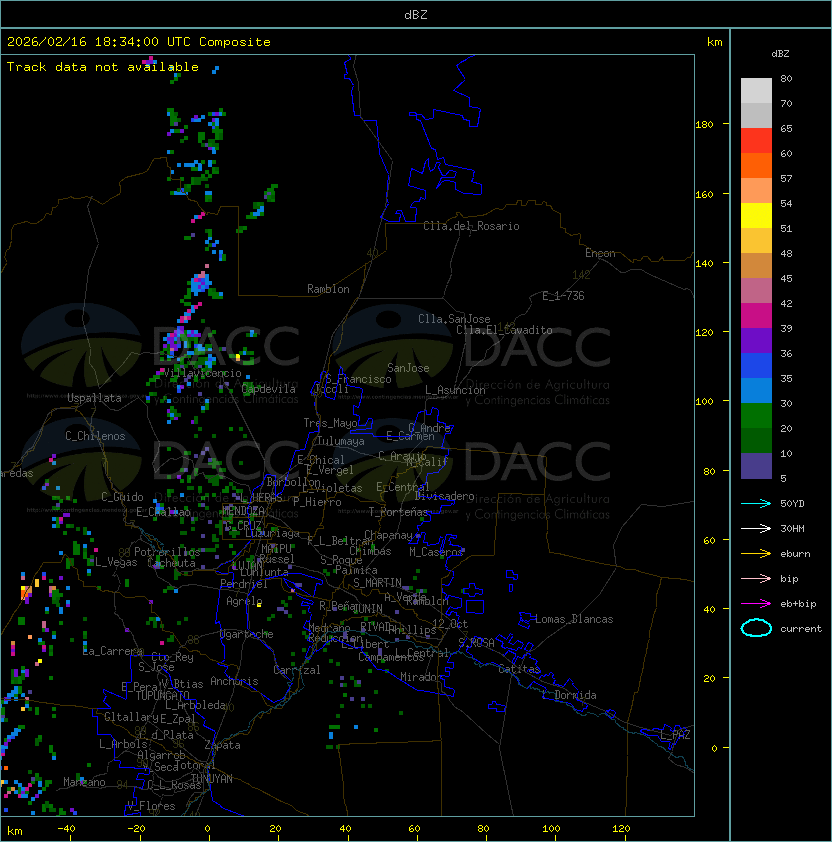Click the Capdevila place label
Viewport: 832px width, 842px height.
point(269,389)
